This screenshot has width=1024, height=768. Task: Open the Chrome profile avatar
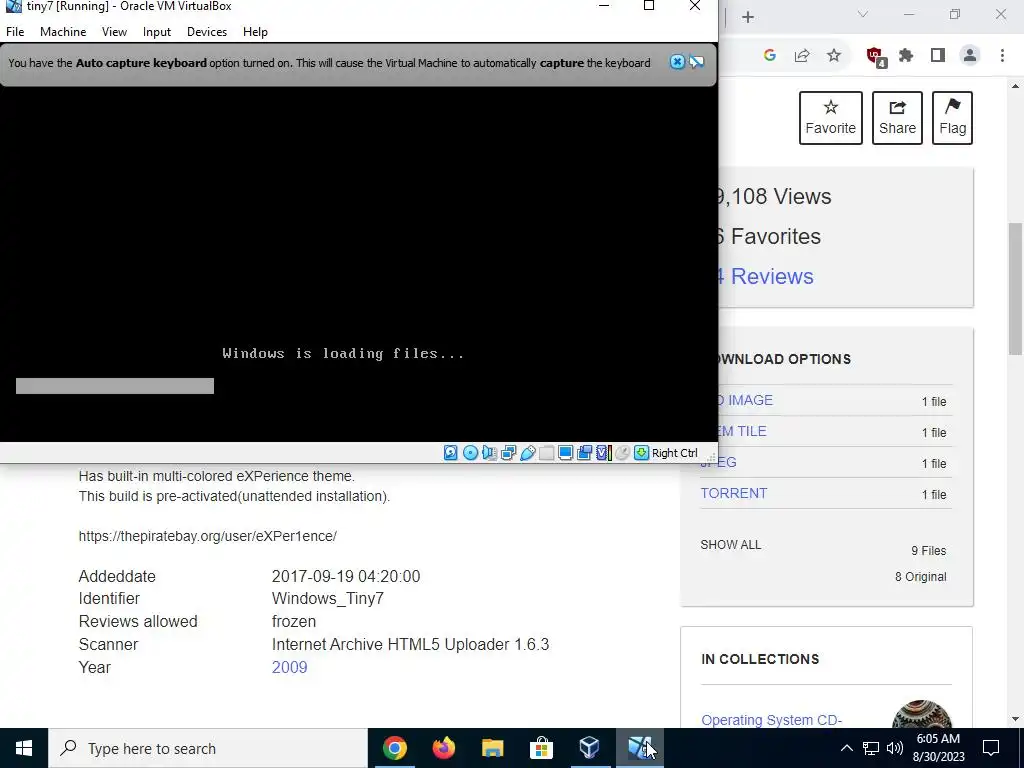point(970,56)
